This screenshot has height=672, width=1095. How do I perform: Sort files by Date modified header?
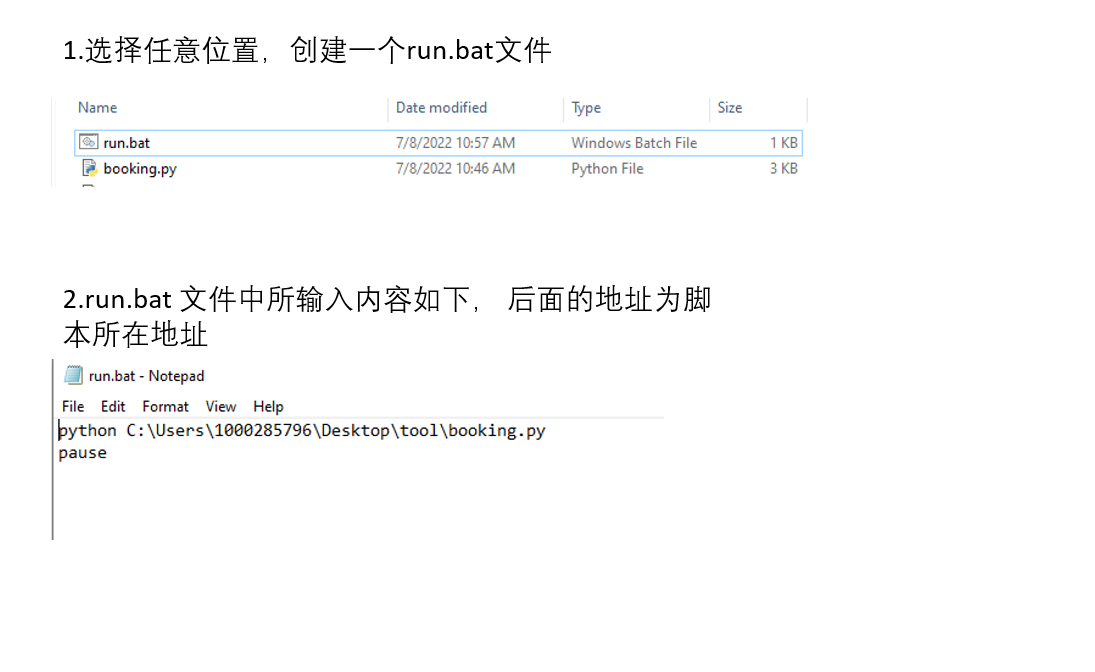click(441, 107)
